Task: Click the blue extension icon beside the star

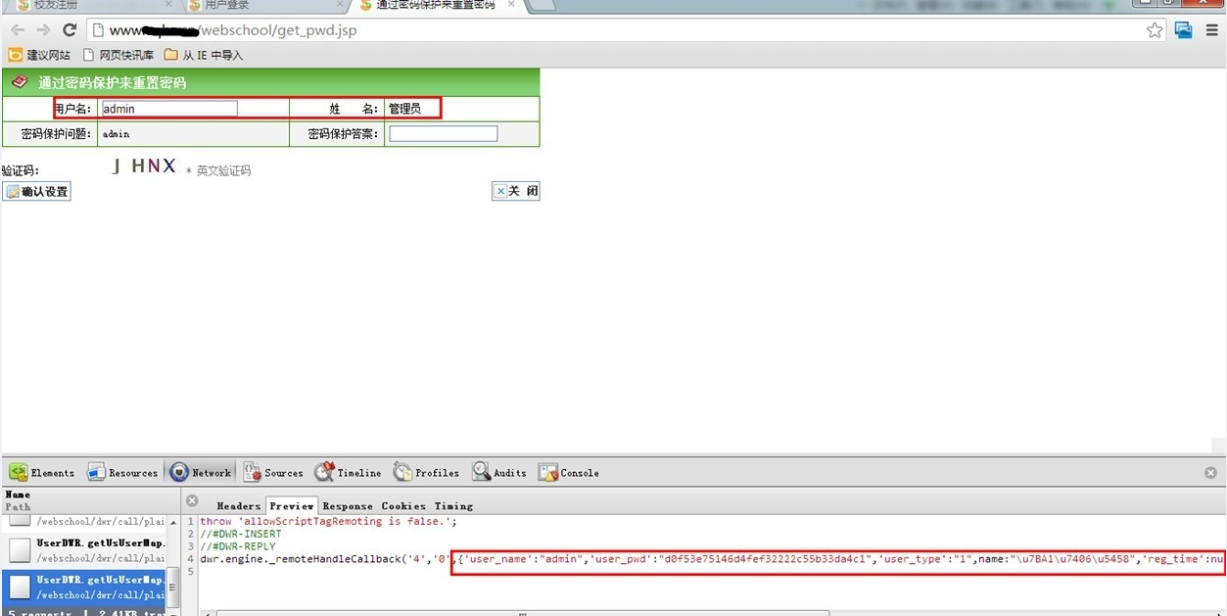Action: coord(1184,30)
